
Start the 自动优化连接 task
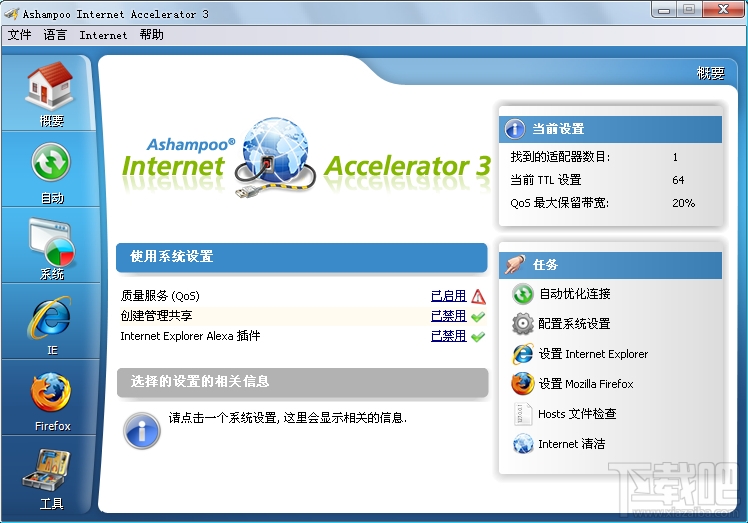[x=574, y=294]
